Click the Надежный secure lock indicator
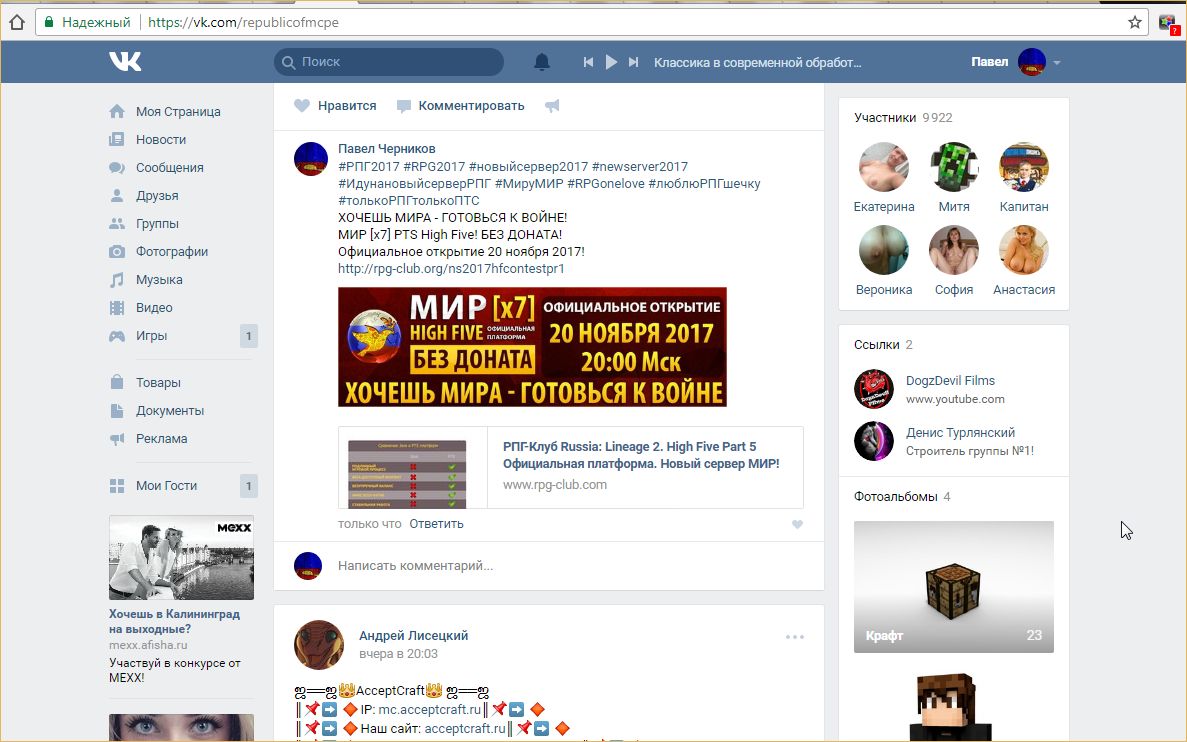The height and width of the screenshot is (742, 1187). 87,23
